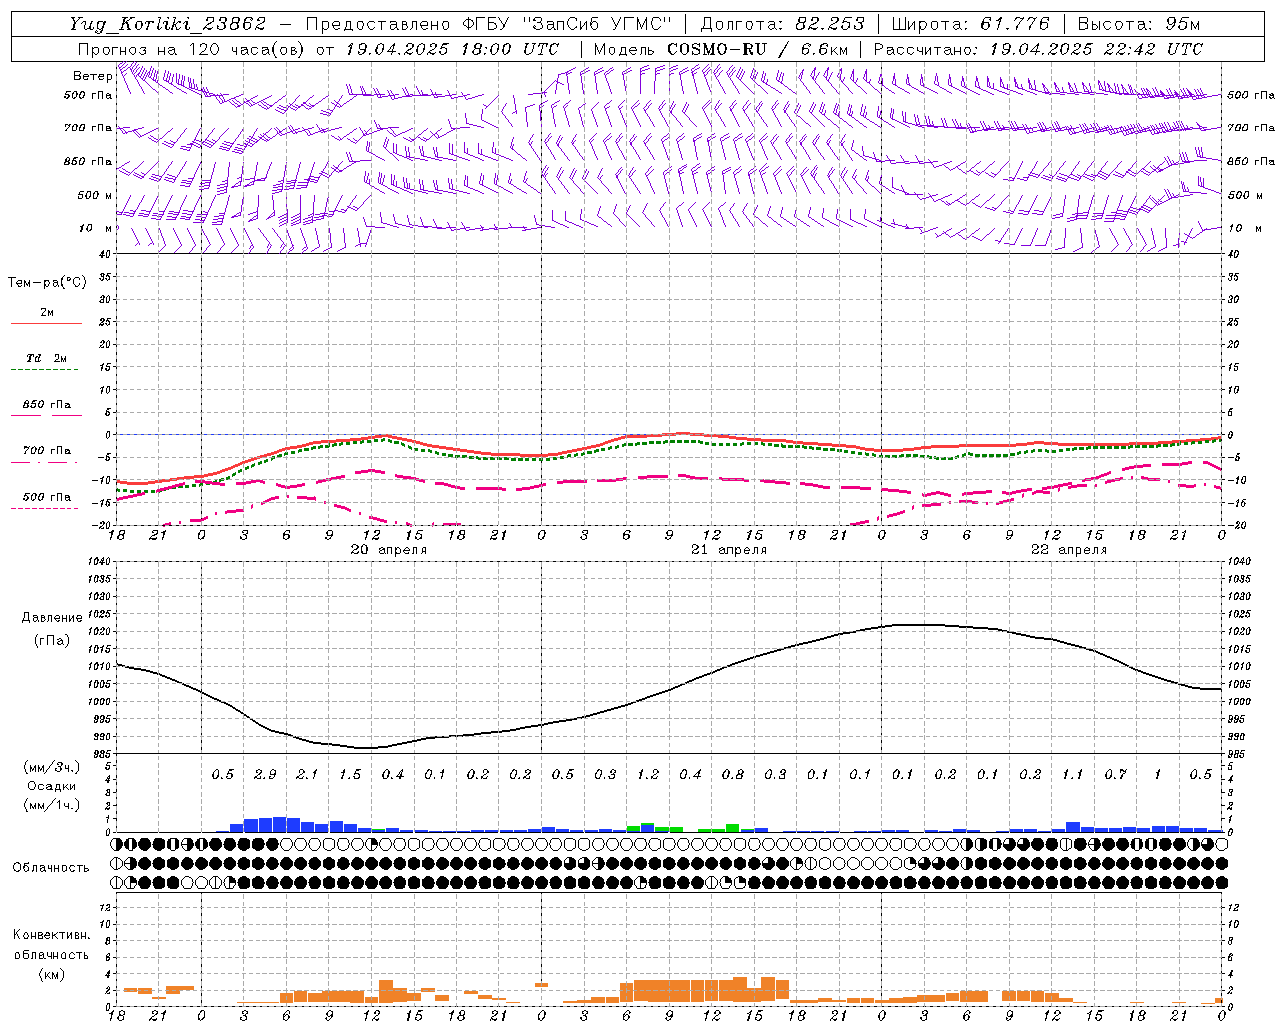Image resolution: width=1280 pixels, height=1024 pixels.
Task: Click the 1.5 precipitation value
Action: point(350,774)
